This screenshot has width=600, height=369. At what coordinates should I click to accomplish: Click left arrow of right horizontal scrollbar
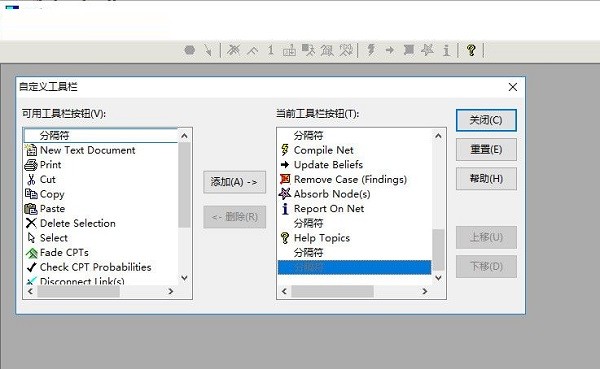[284, 291]
